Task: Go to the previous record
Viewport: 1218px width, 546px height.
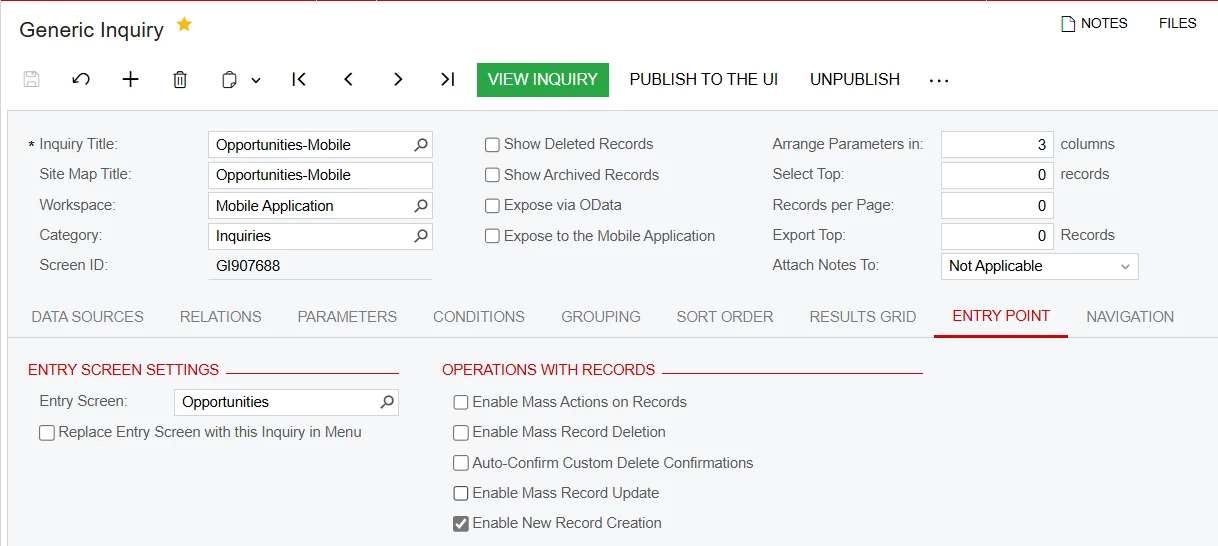Action: [x=348, y=80]
